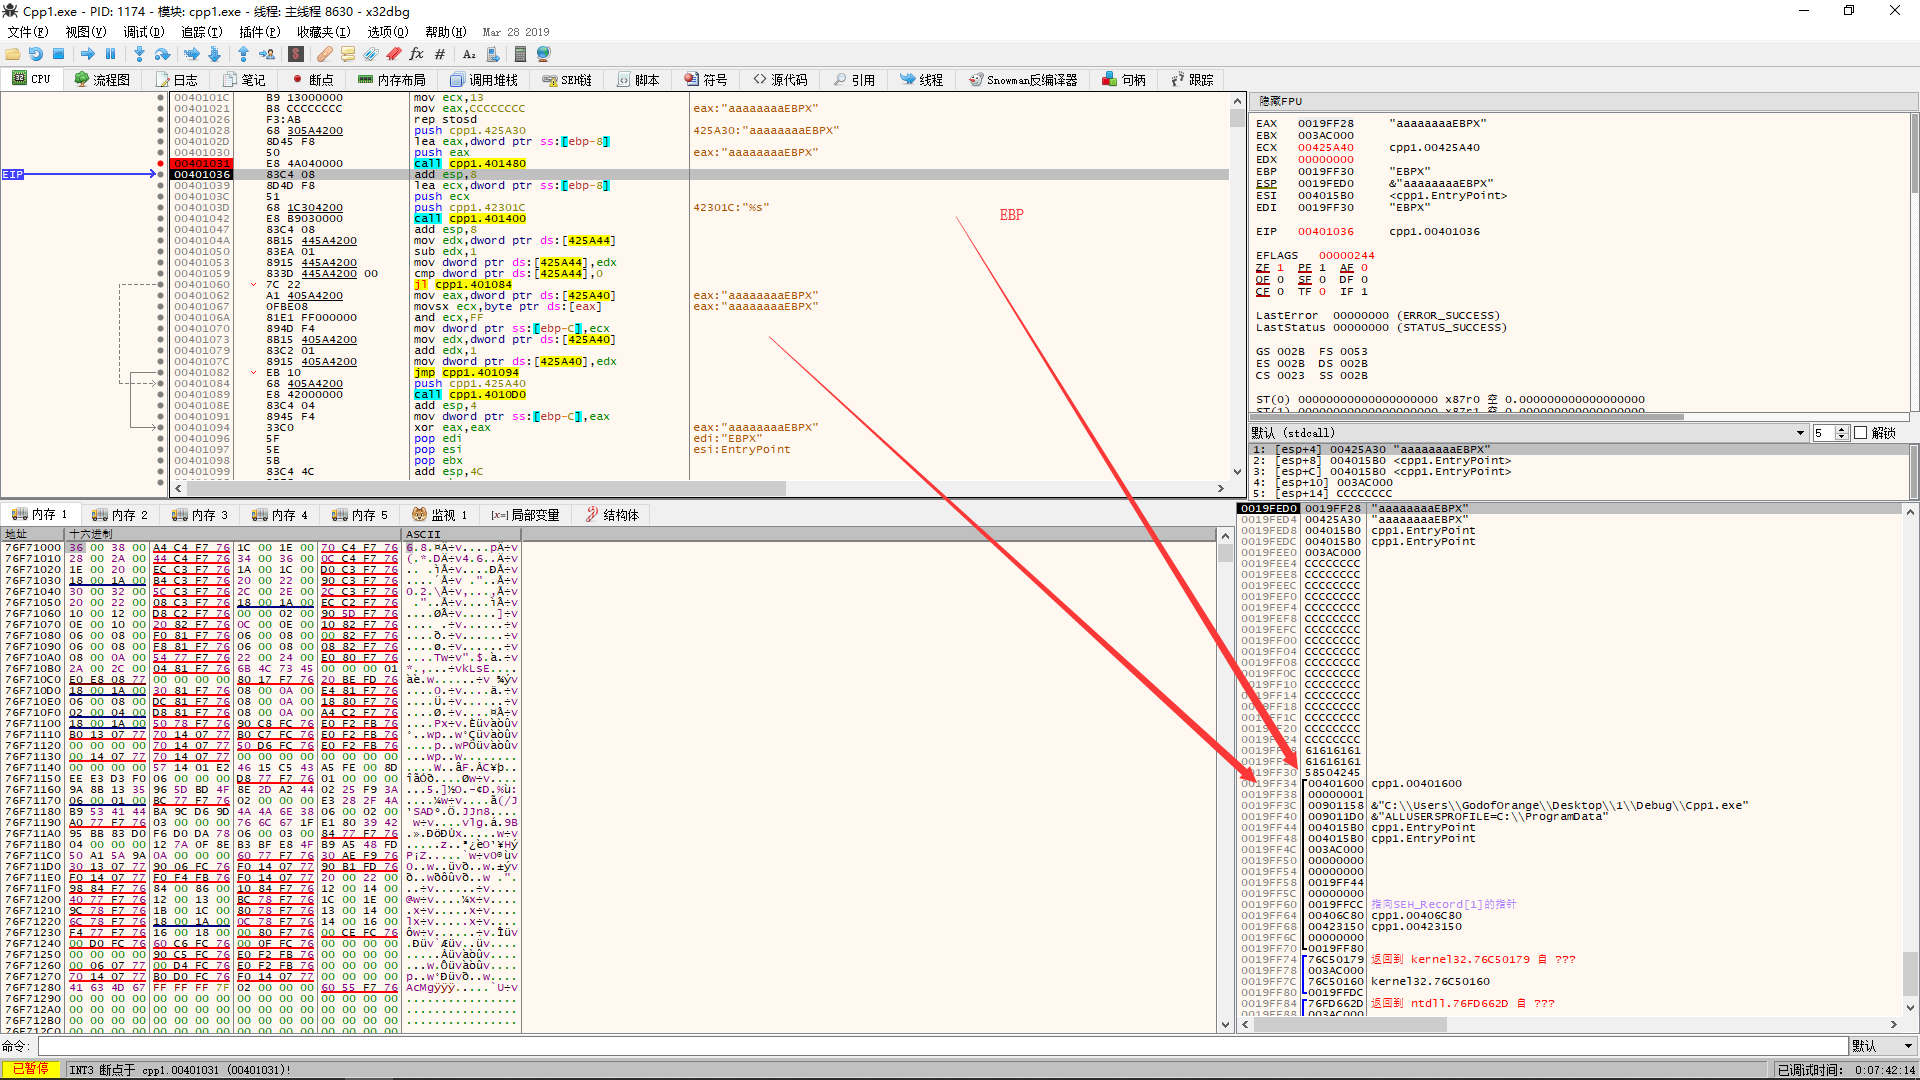
Task: Click the patches bandage toolbar icon
Action: [x=325, y=54]
